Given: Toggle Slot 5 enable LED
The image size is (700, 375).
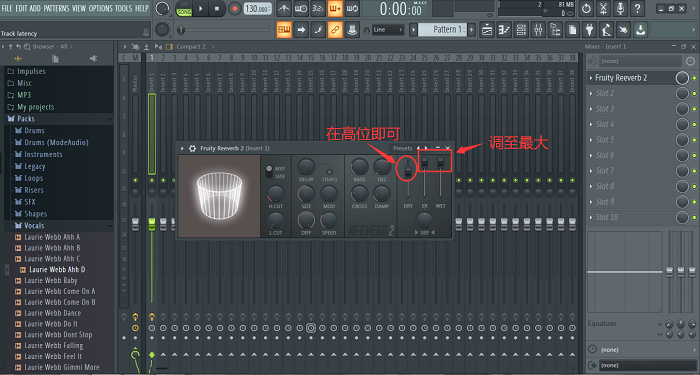Looking at the screenshot, I should tap(694, 140).
